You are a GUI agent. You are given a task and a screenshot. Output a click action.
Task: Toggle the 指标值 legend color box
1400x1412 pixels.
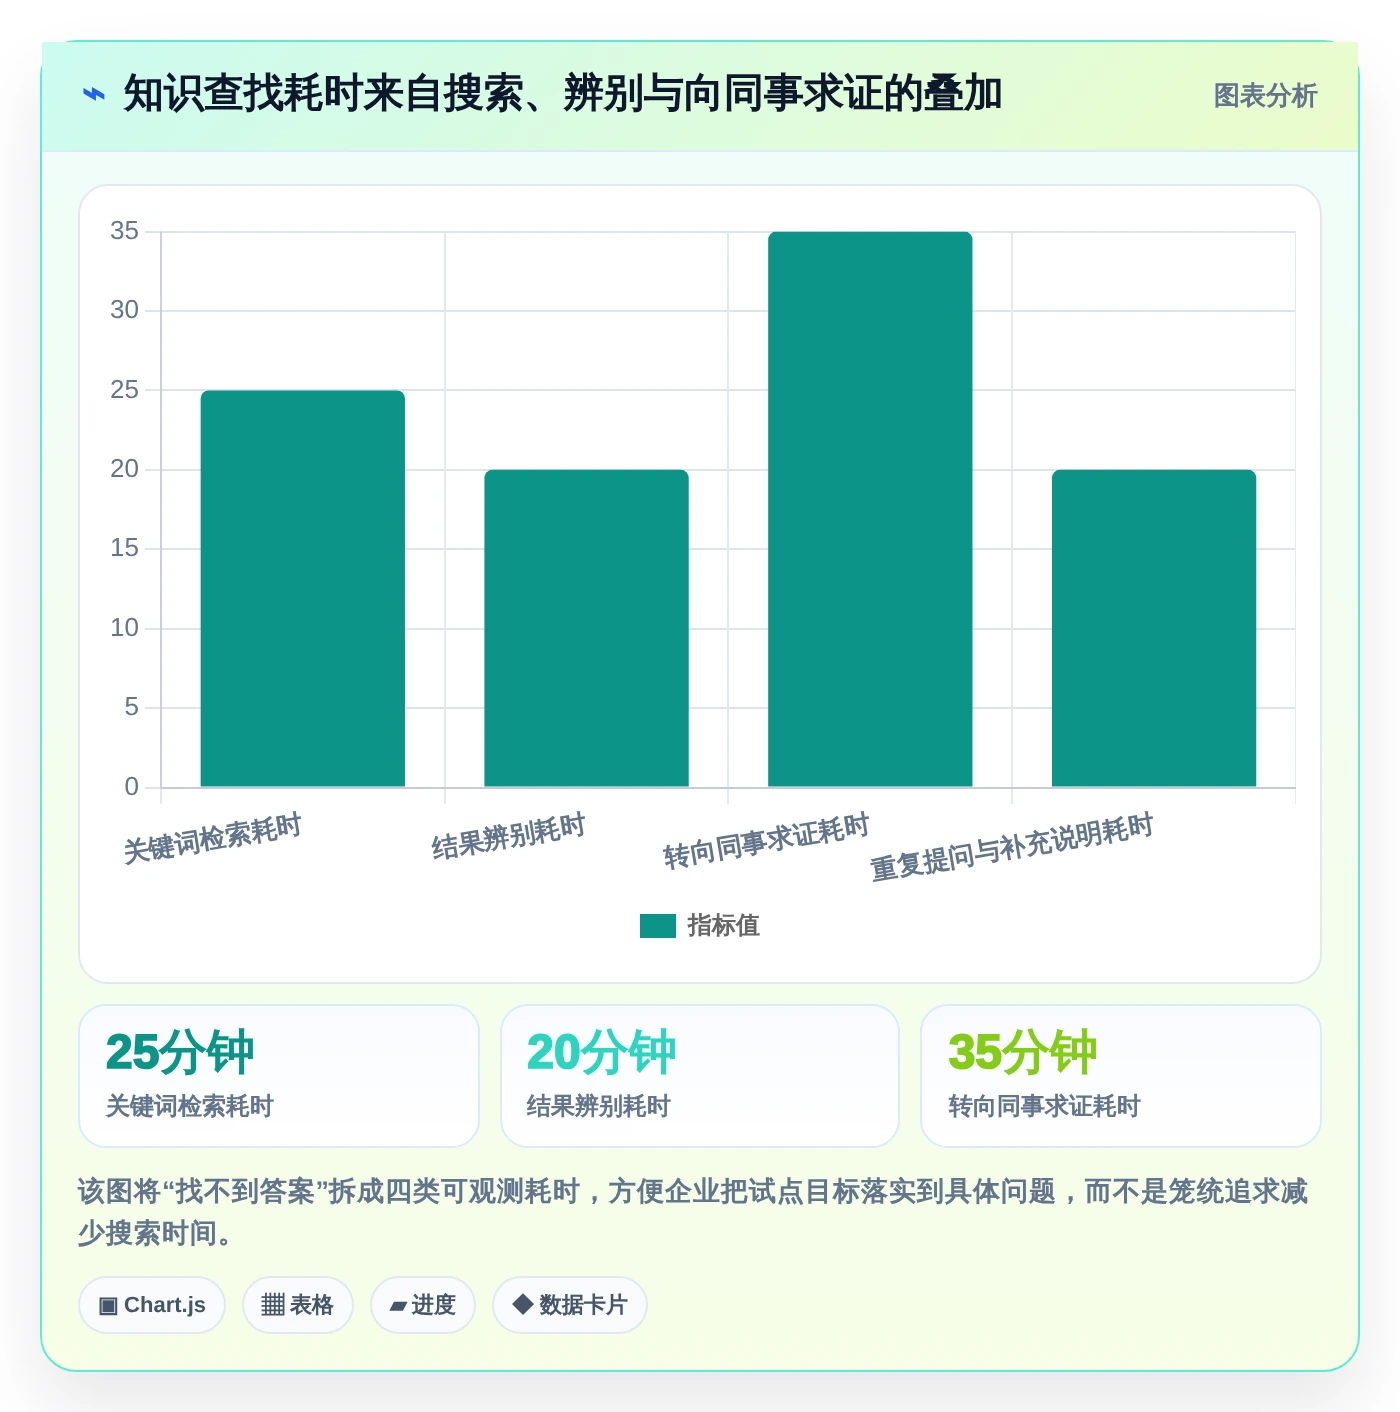pos(658,926)
